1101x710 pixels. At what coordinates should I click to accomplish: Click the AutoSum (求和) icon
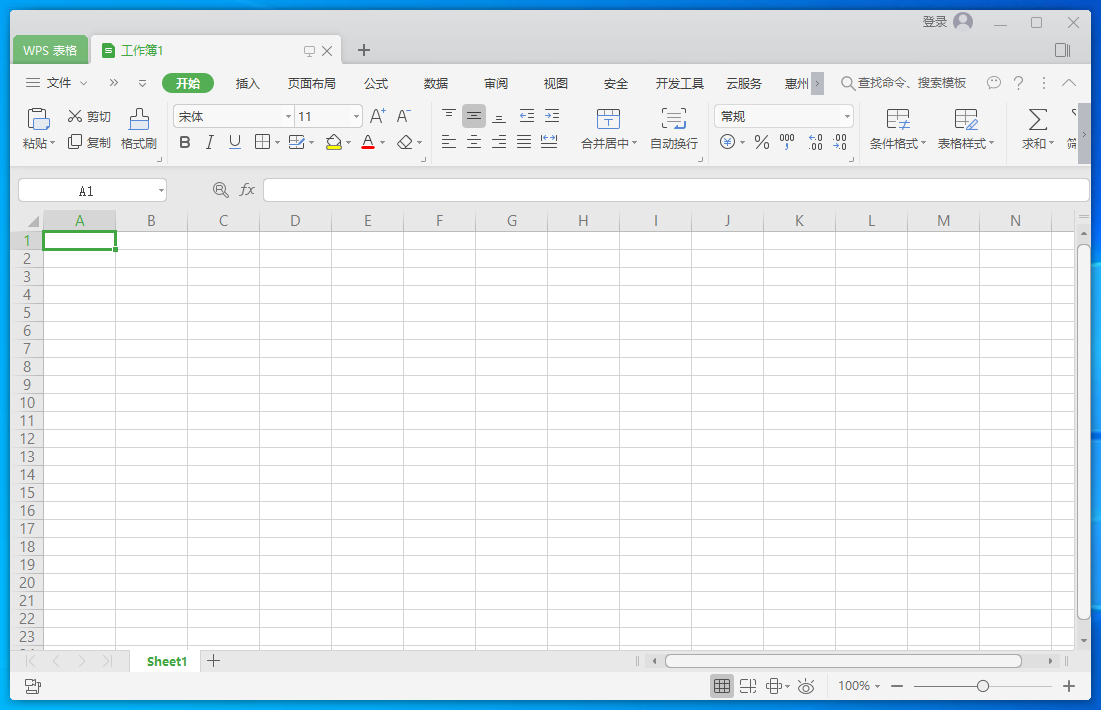[x=1037, y=119]
